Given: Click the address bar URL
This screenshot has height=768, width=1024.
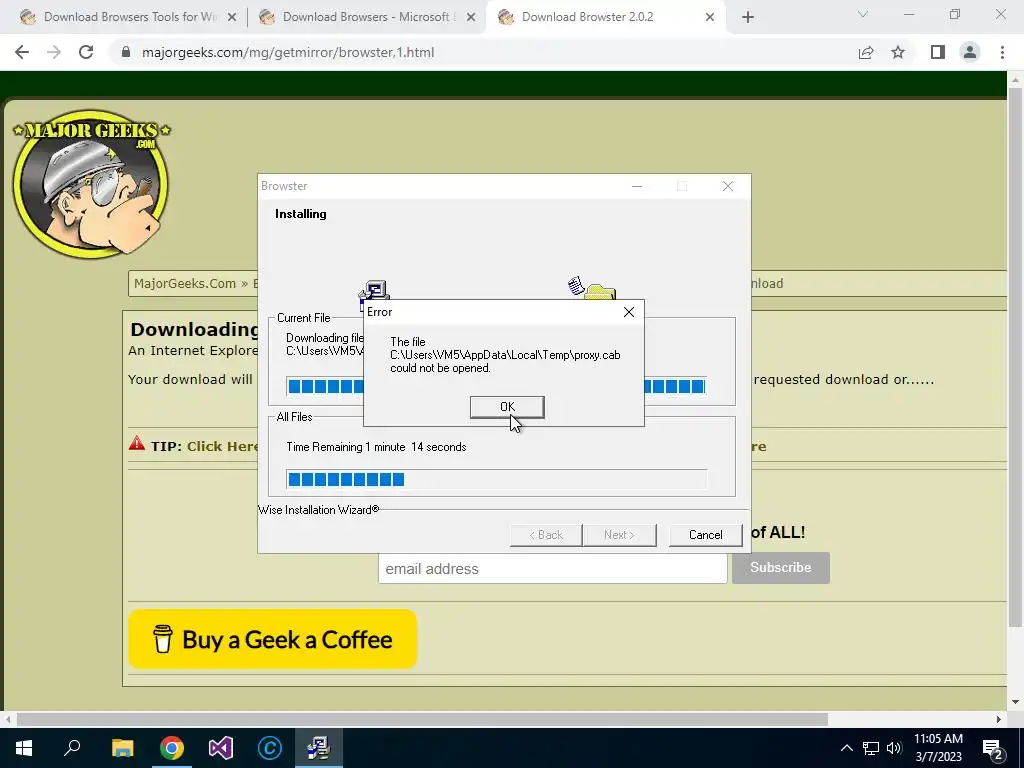Looking at the screenshot, I should pos(288,52).
